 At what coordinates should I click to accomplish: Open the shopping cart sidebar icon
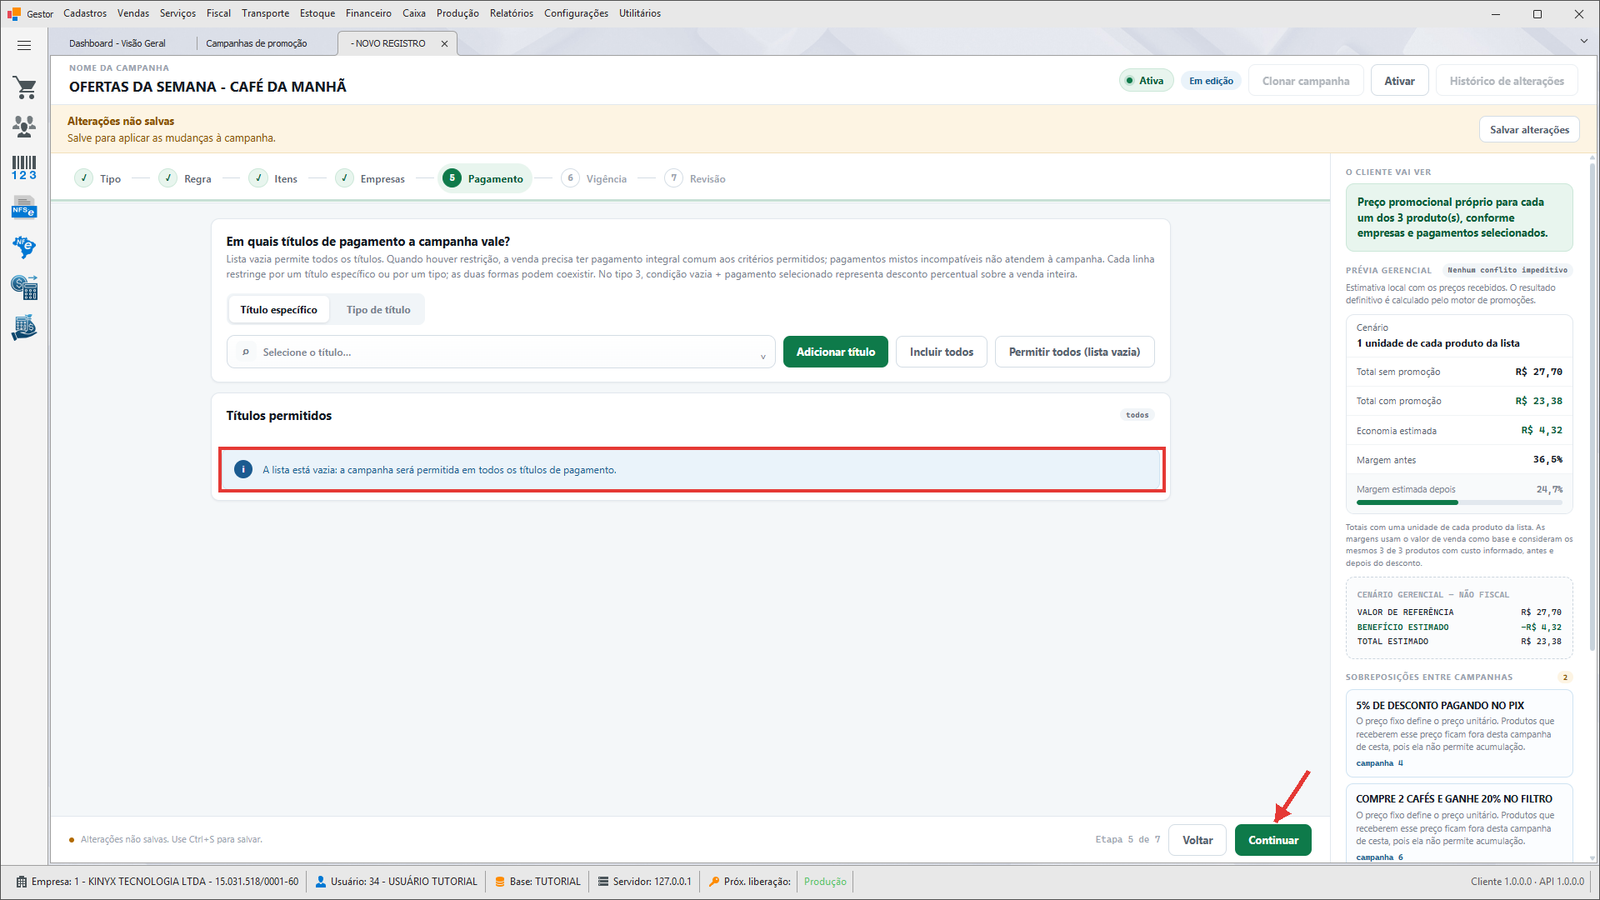[x=24, y=88]
